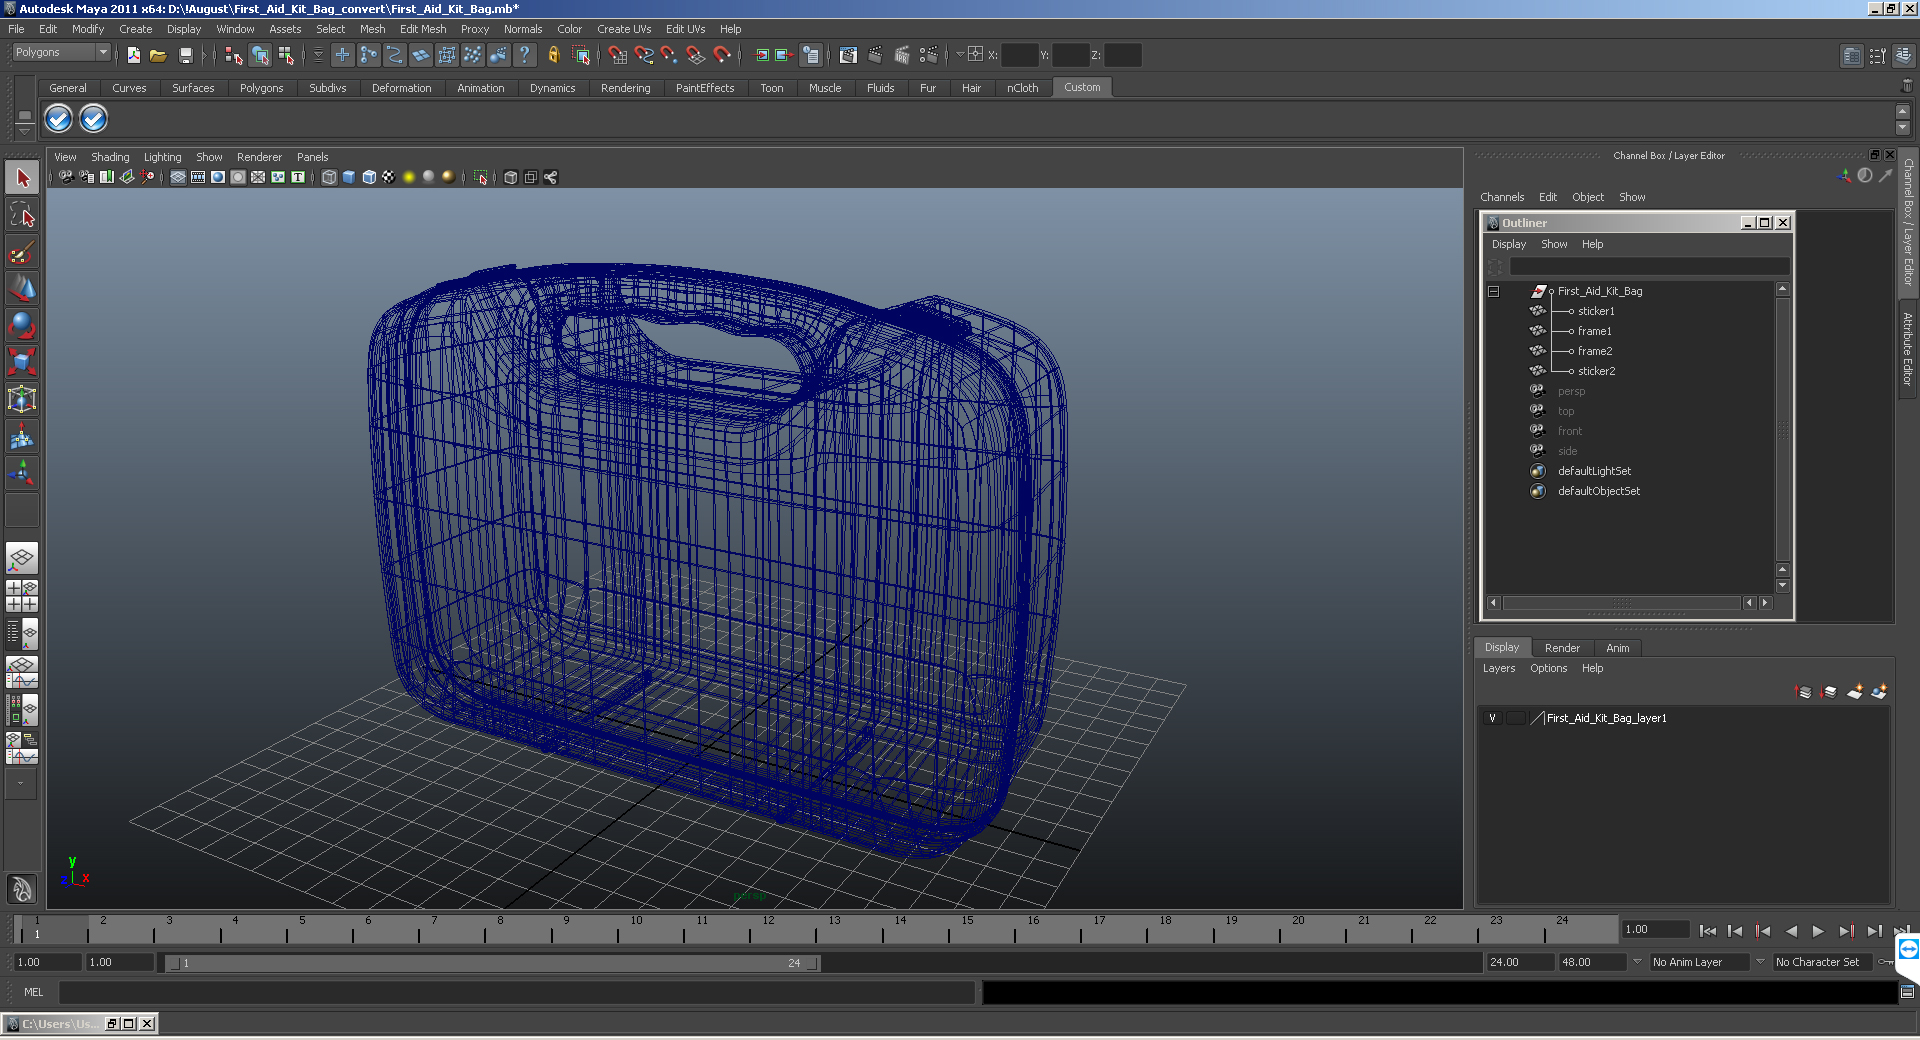Open the layer editor Layers menu
Screen dimensions: 1920x1040
(x=1498, y=668)
